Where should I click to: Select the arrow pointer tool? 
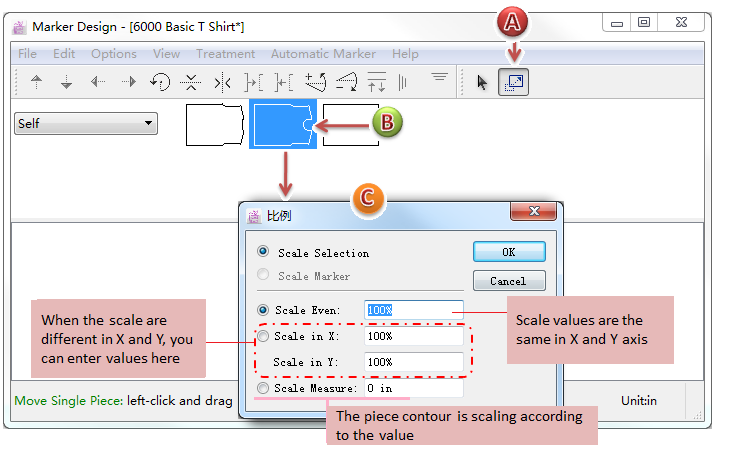[483, 83]
